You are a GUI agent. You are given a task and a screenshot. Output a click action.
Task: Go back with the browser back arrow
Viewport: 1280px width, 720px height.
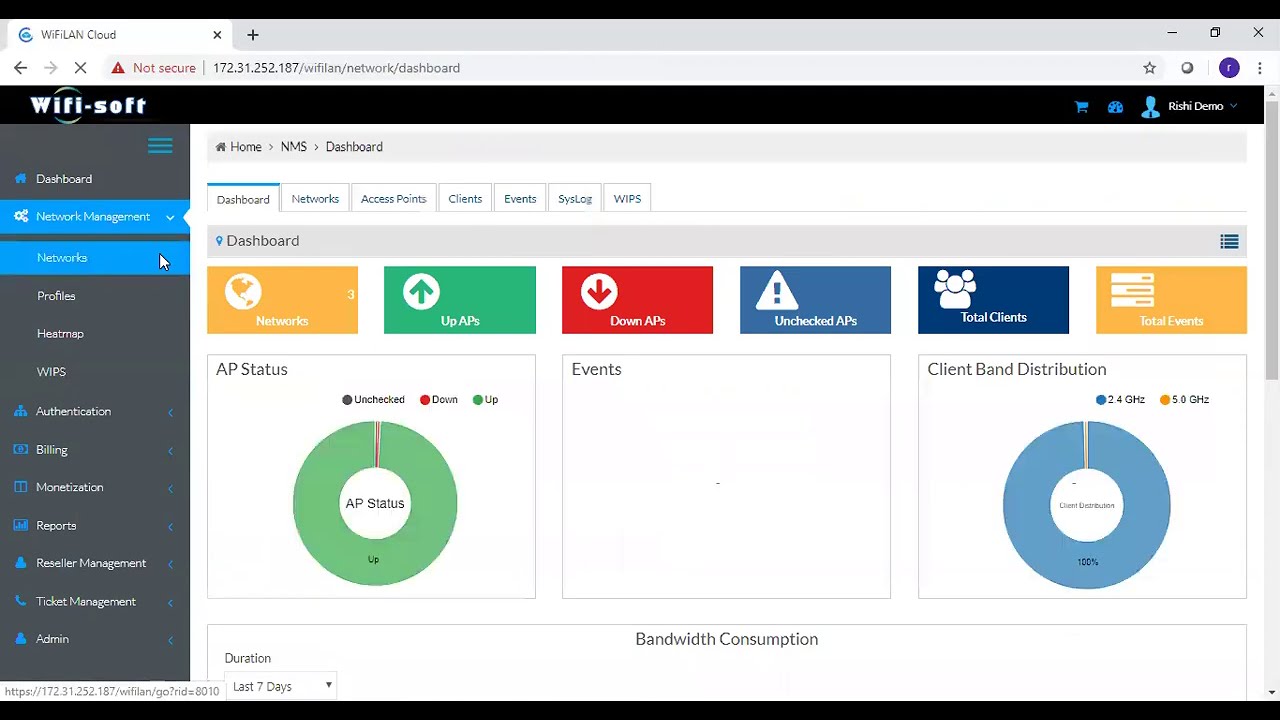pyautogui.click(x=21, y=68)
